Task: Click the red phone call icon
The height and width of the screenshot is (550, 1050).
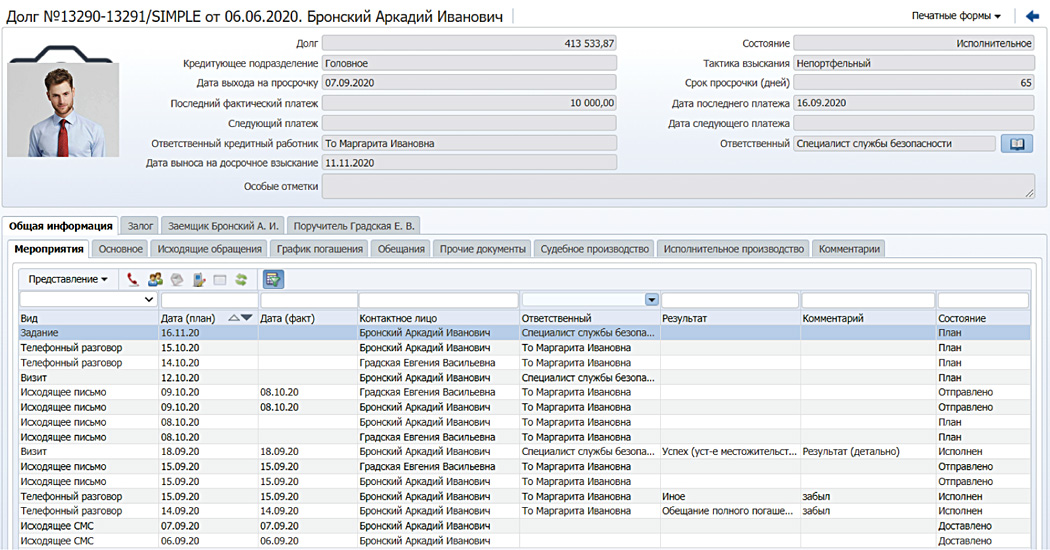Action: coord(133,280)
